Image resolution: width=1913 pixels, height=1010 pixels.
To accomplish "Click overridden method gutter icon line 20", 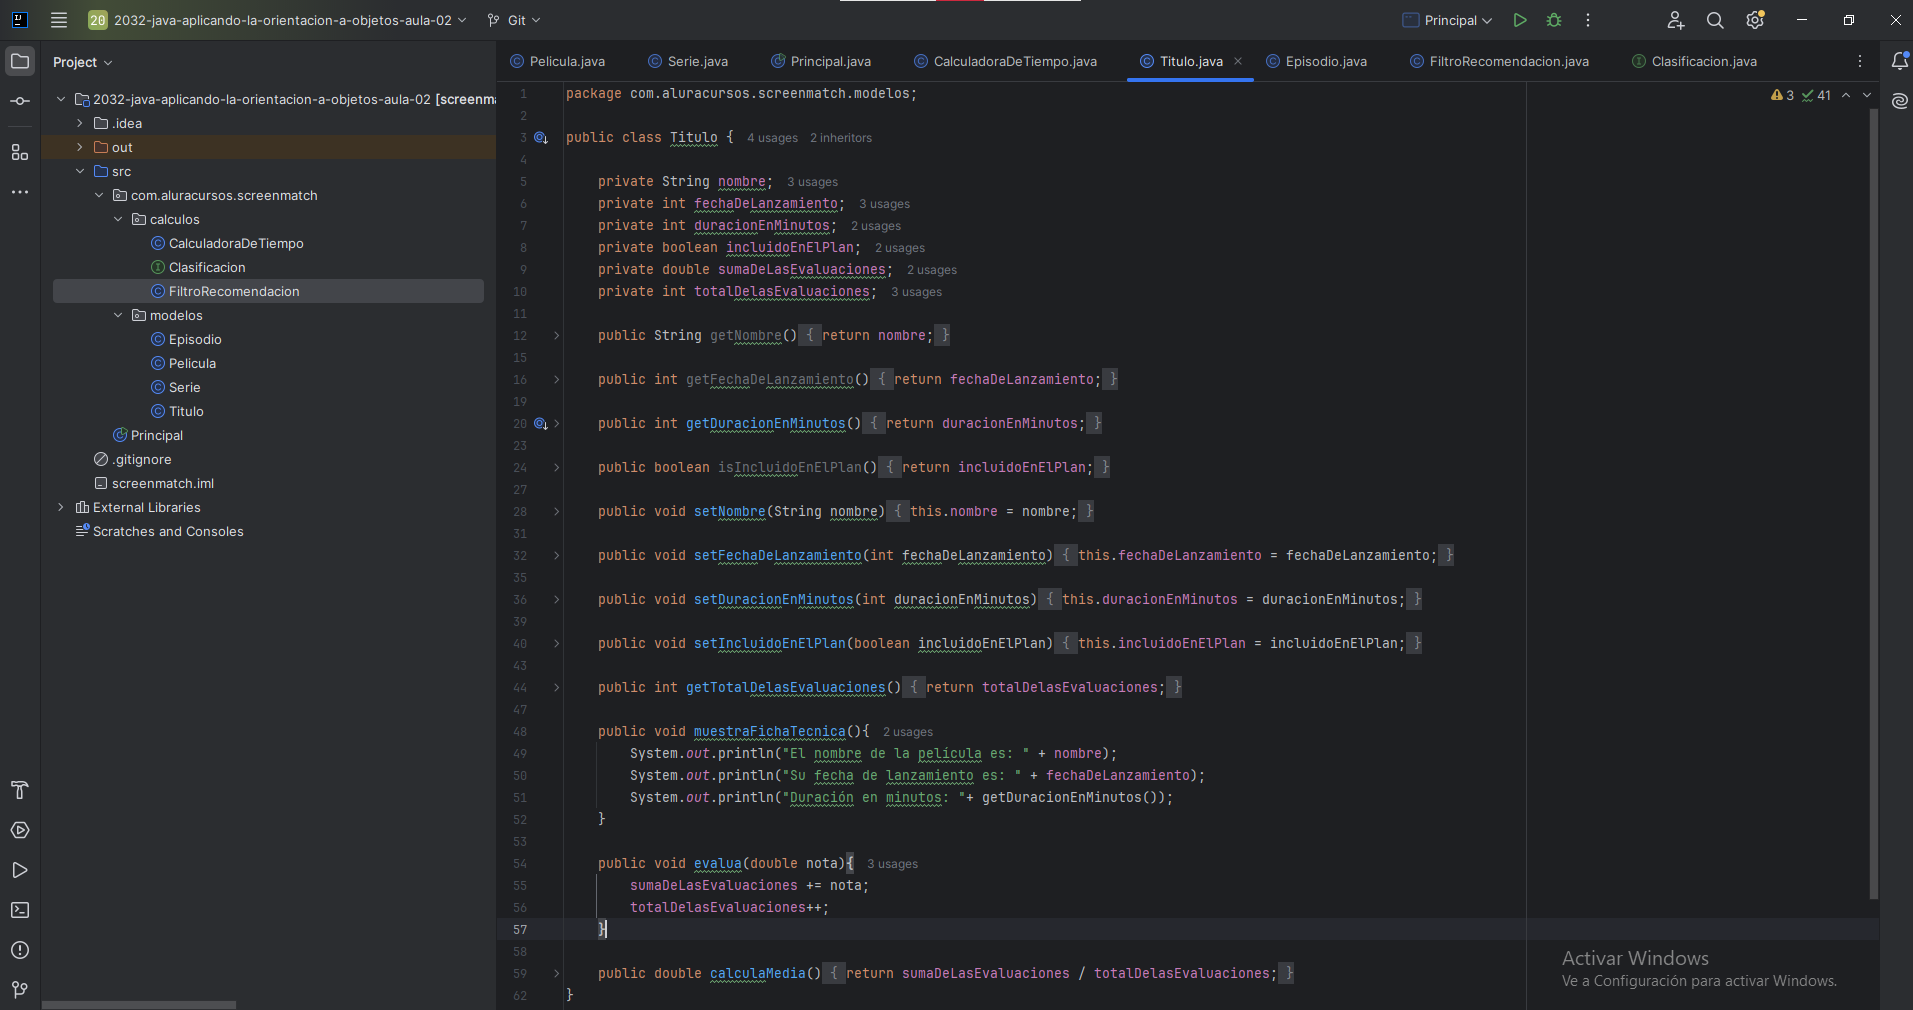I will pos(541,424).
